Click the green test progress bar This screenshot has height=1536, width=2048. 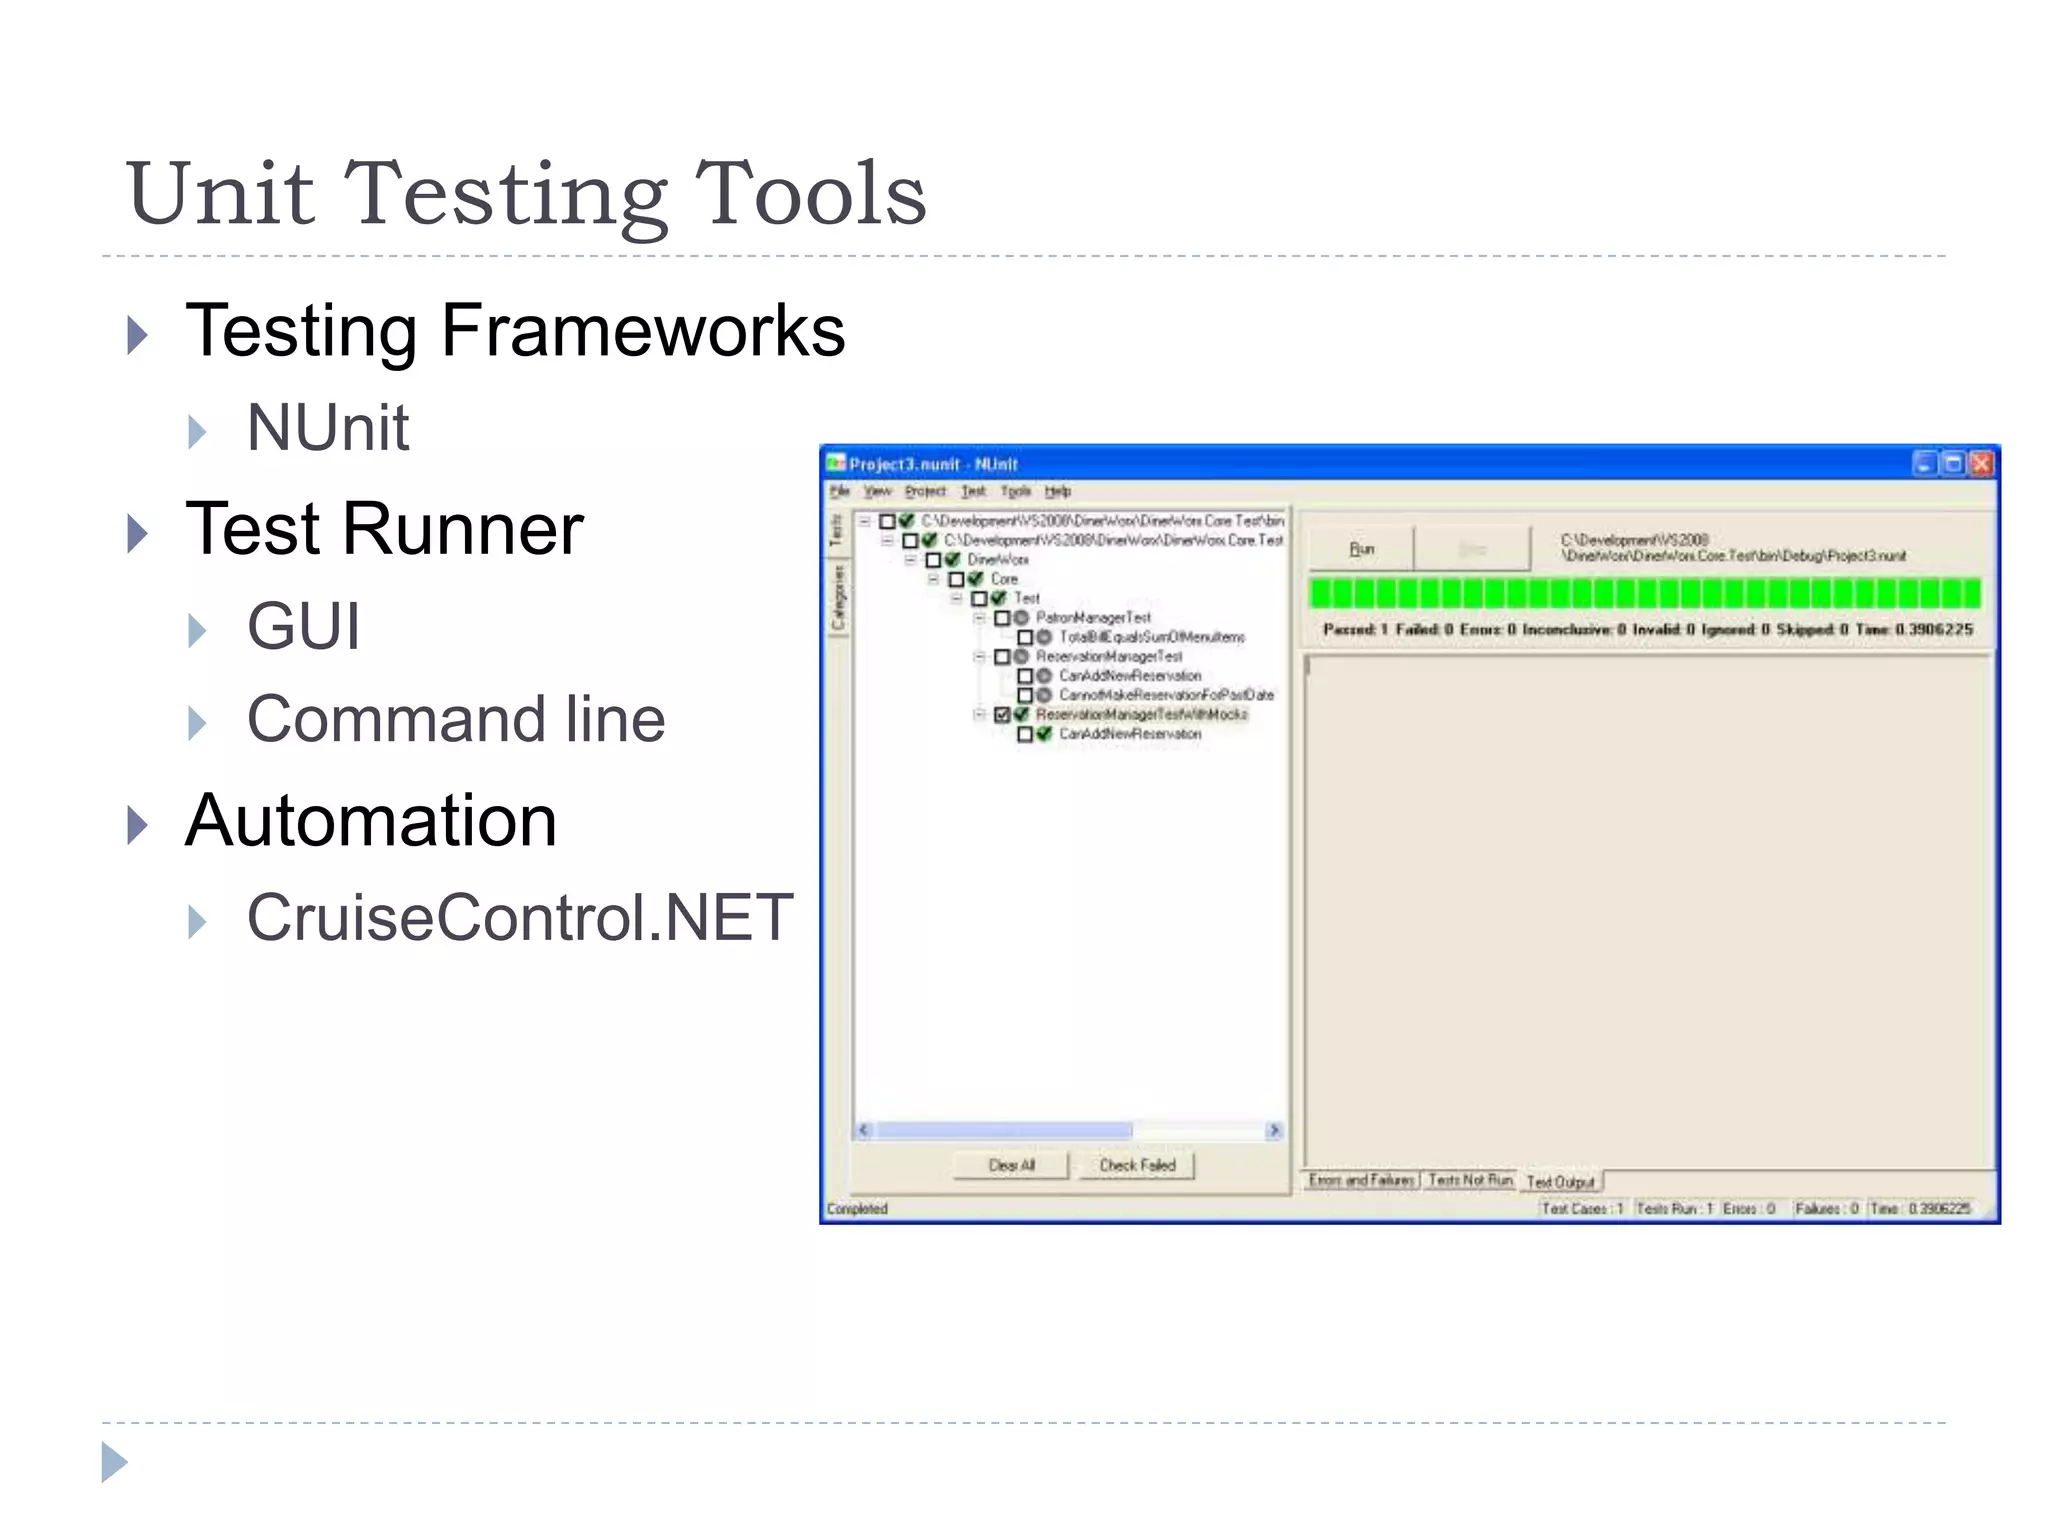point(1644,594)
